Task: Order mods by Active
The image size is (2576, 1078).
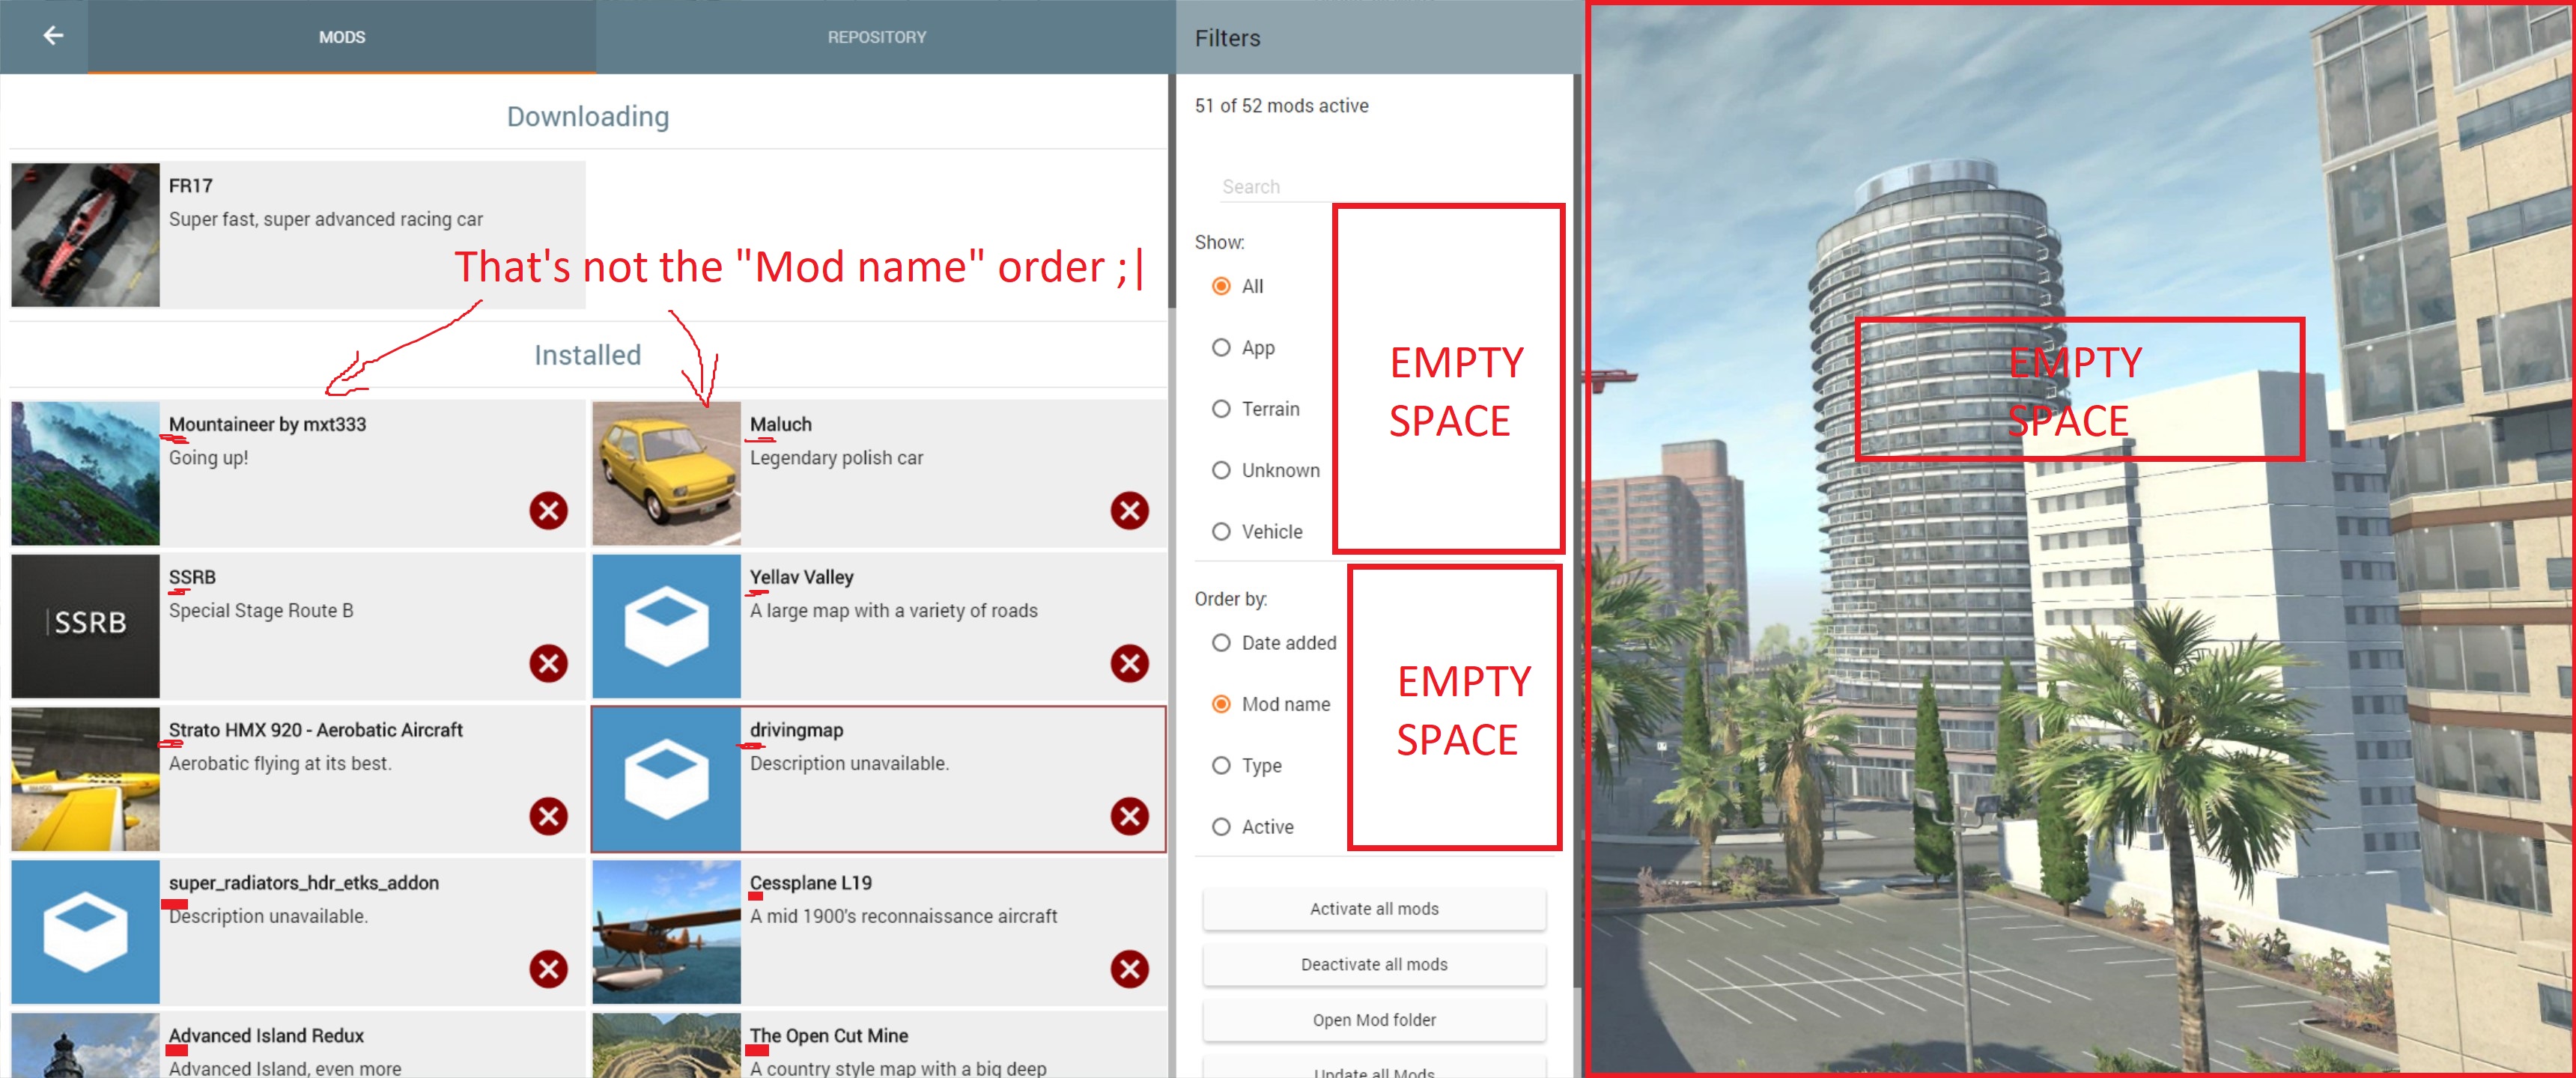Action: pos(1221,827)
